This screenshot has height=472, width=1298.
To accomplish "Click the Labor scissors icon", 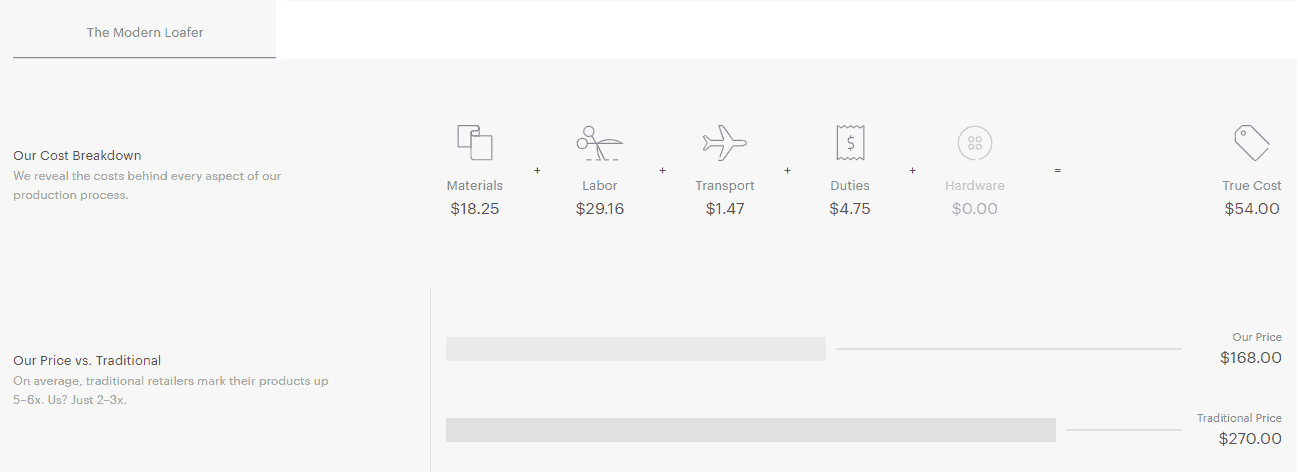I will coord(599,143).
